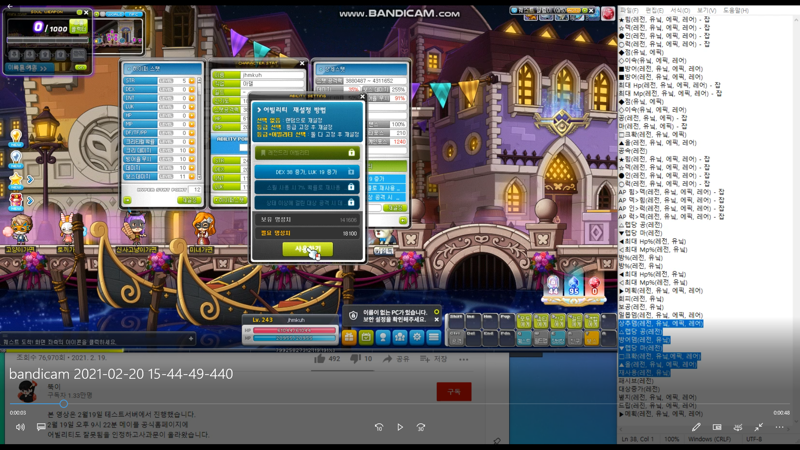Click red potion counter showing 0
800x450 pixels.
click(x=594, y=286)
